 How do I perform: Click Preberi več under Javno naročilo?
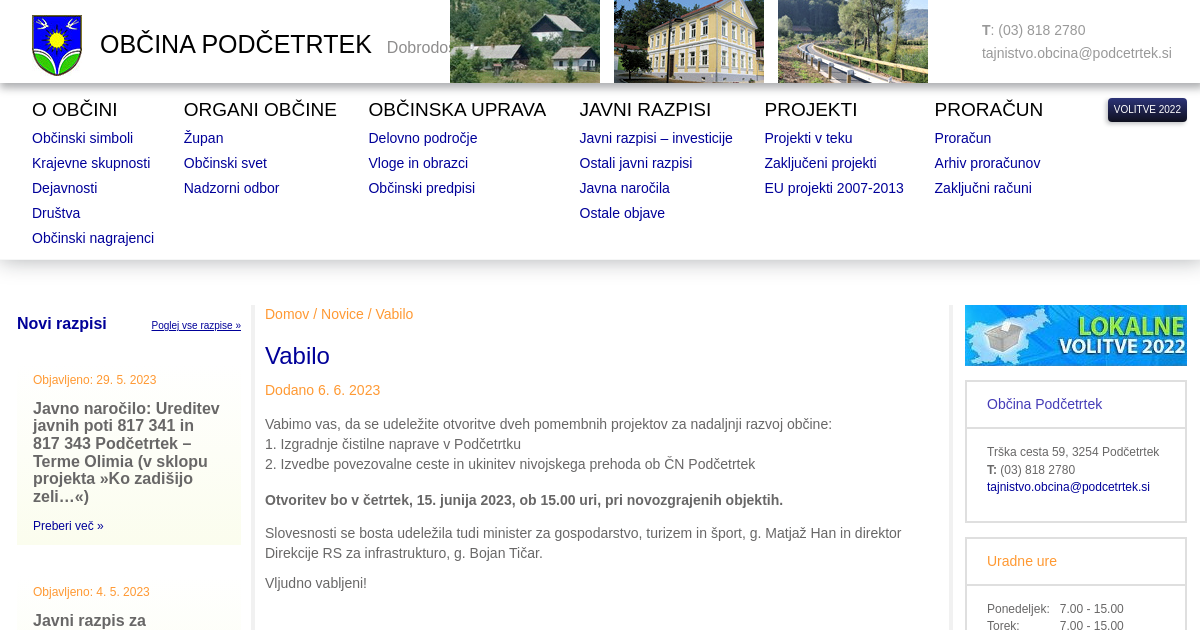(x=68, y=526)
